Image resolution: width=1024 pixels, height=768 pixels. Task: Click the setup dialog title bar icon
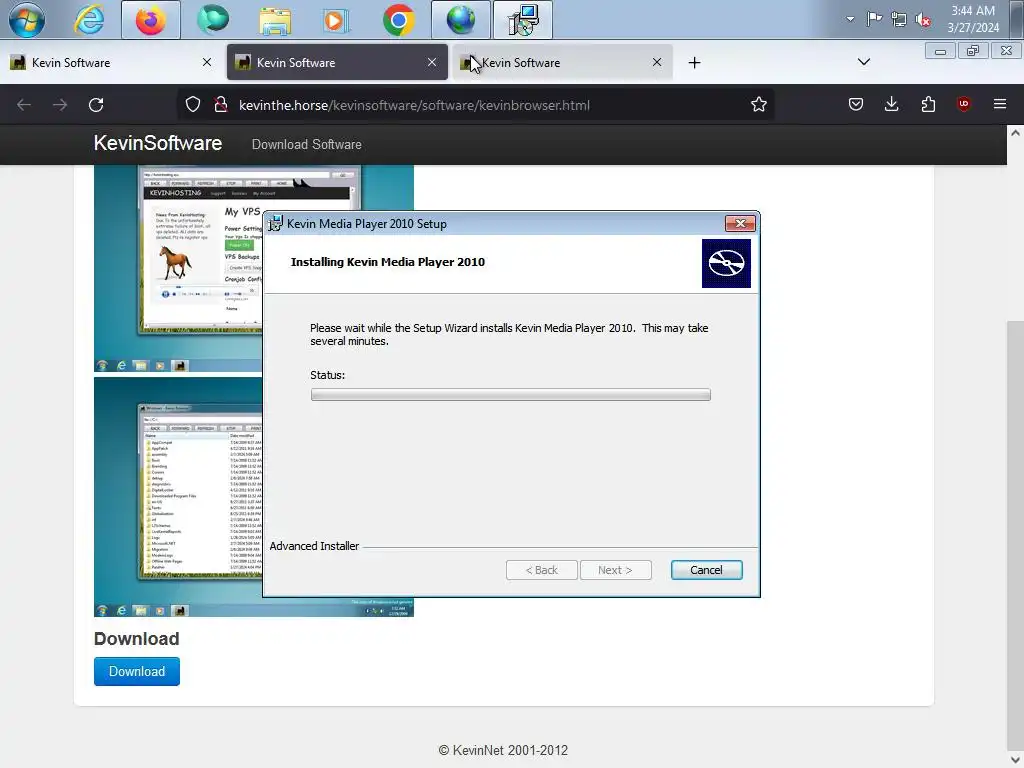(276, 223)
